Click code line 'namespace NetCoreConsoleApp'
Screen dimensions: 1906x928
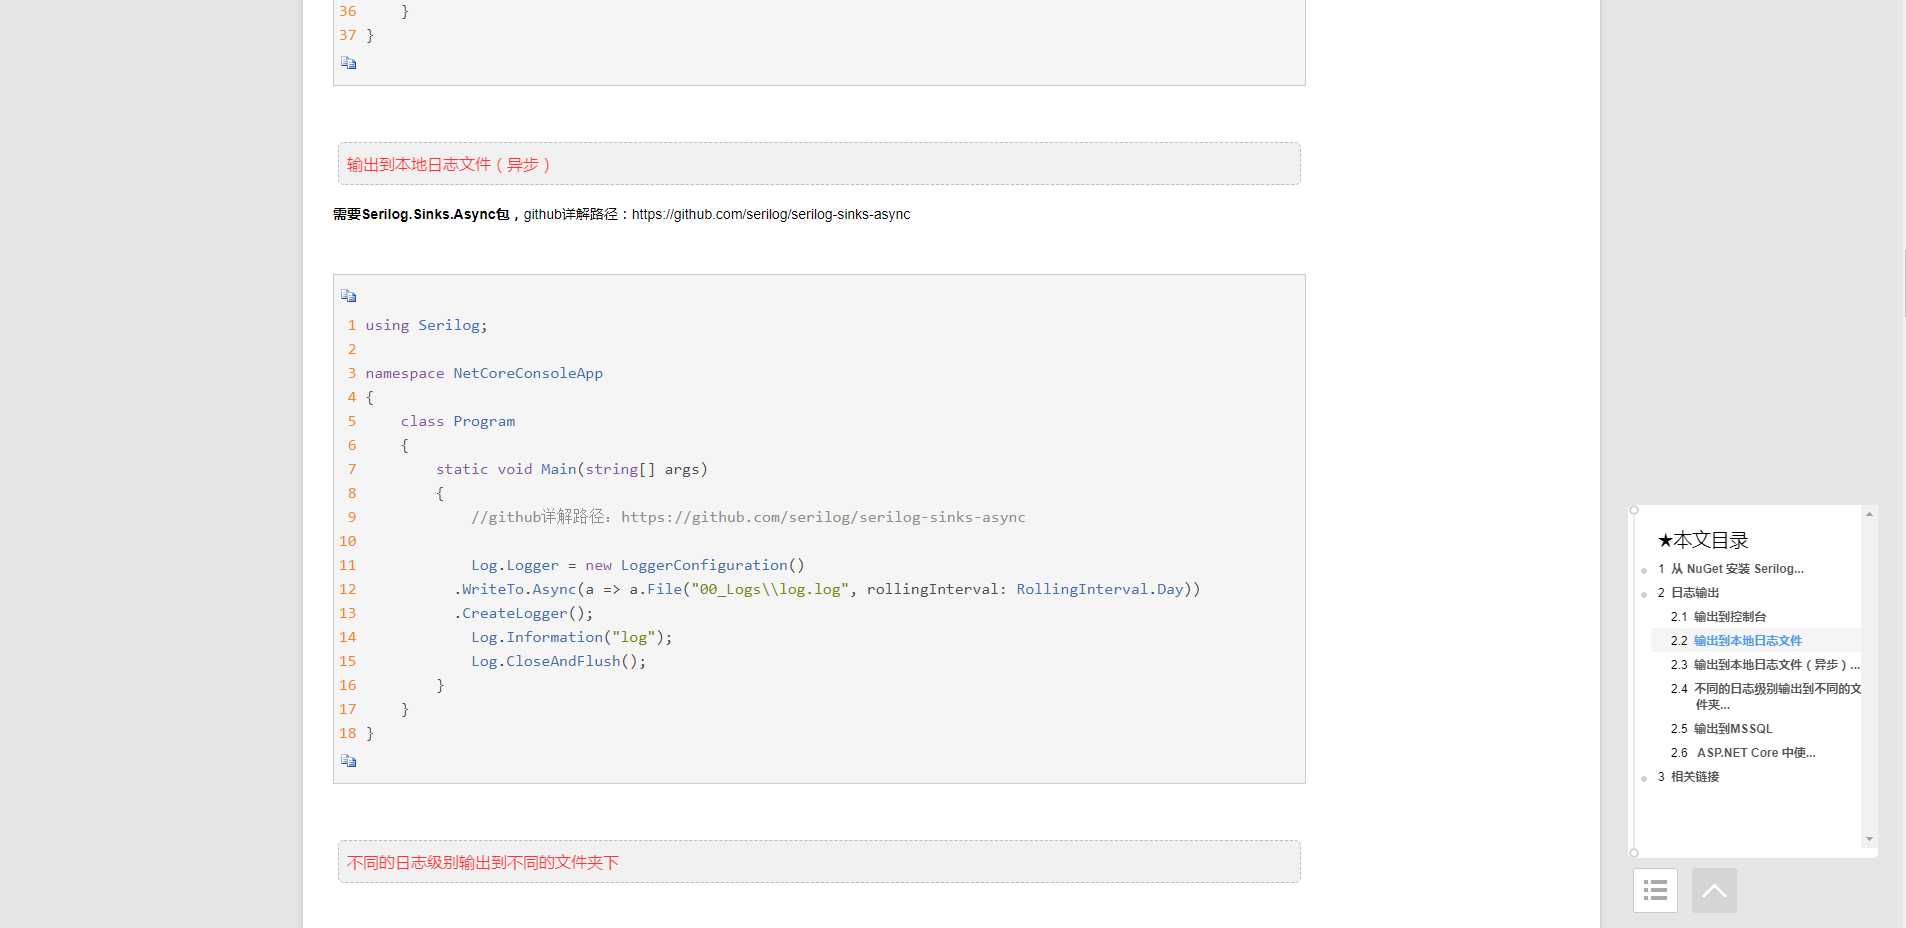(484, 373)
